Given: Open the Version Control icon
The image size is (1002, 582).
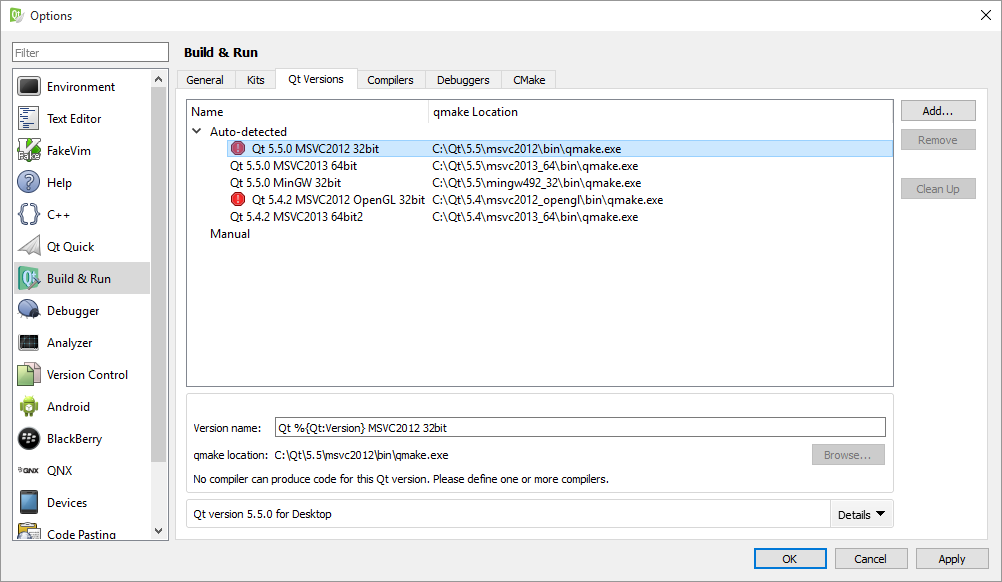Looking at the screenshot, I should coord(29,374).
